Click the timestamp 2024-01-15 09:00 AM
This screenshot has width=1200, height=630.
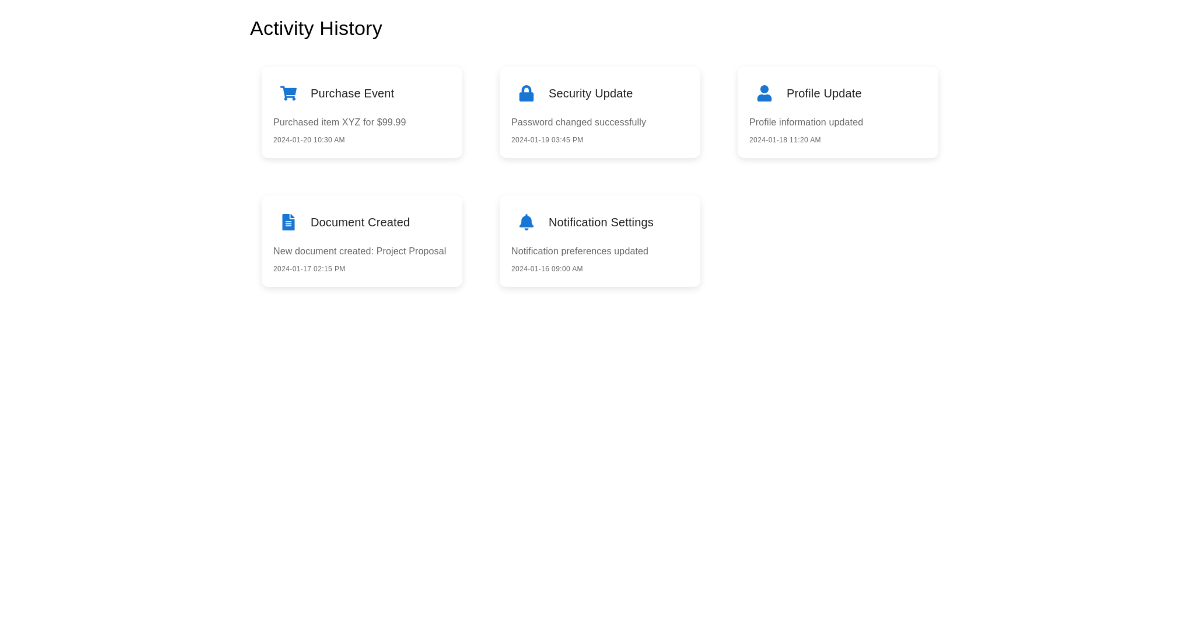pos(546,268)
